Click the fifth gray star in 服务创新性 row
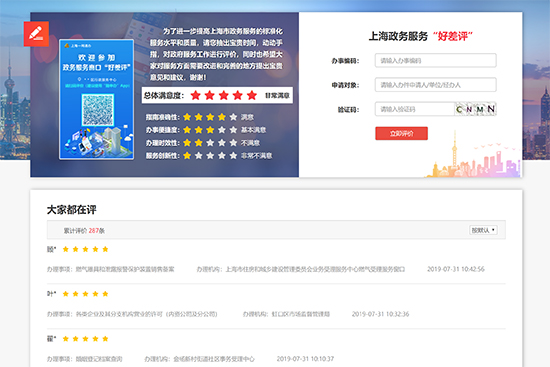This screenshot has height=367, width=550. 233,155
